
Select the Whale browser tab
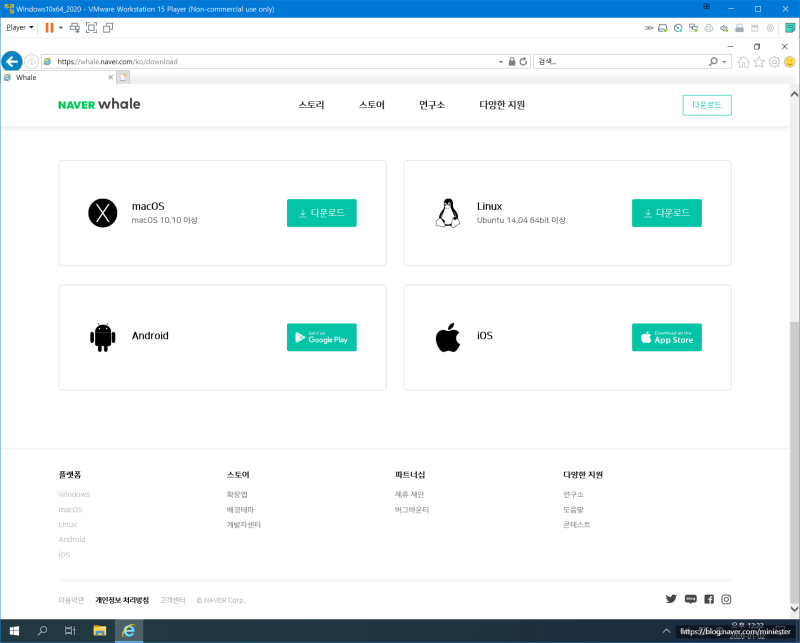click(58, 78)
